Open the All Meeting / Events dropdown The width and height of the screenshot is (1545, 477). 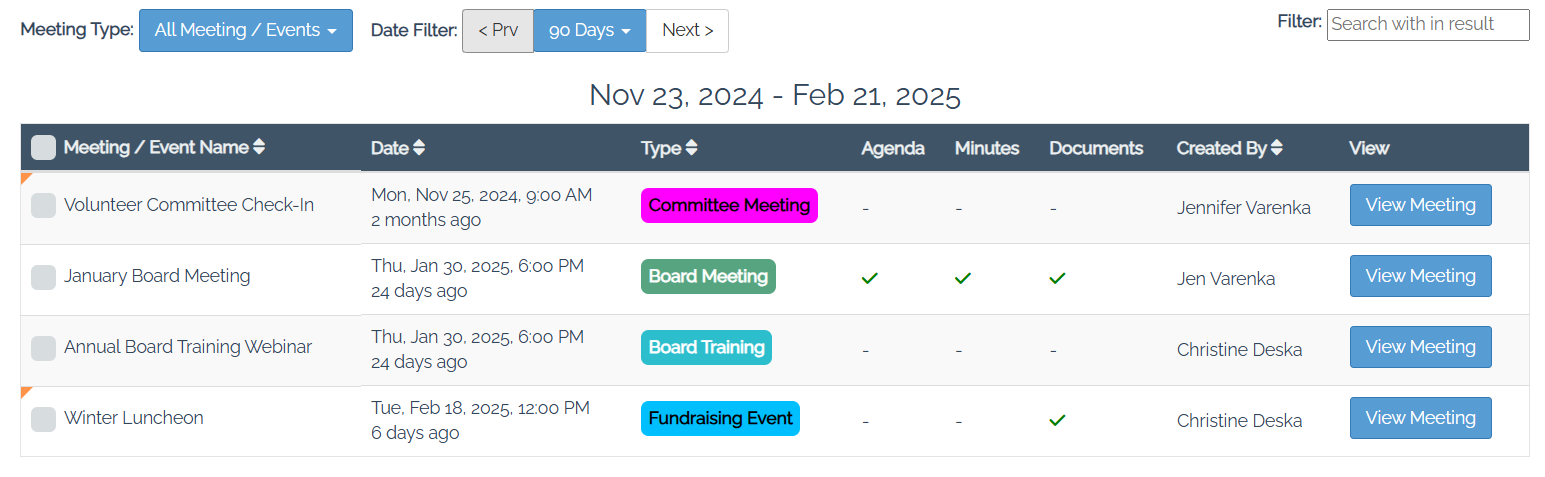click(x=246, y=30)
